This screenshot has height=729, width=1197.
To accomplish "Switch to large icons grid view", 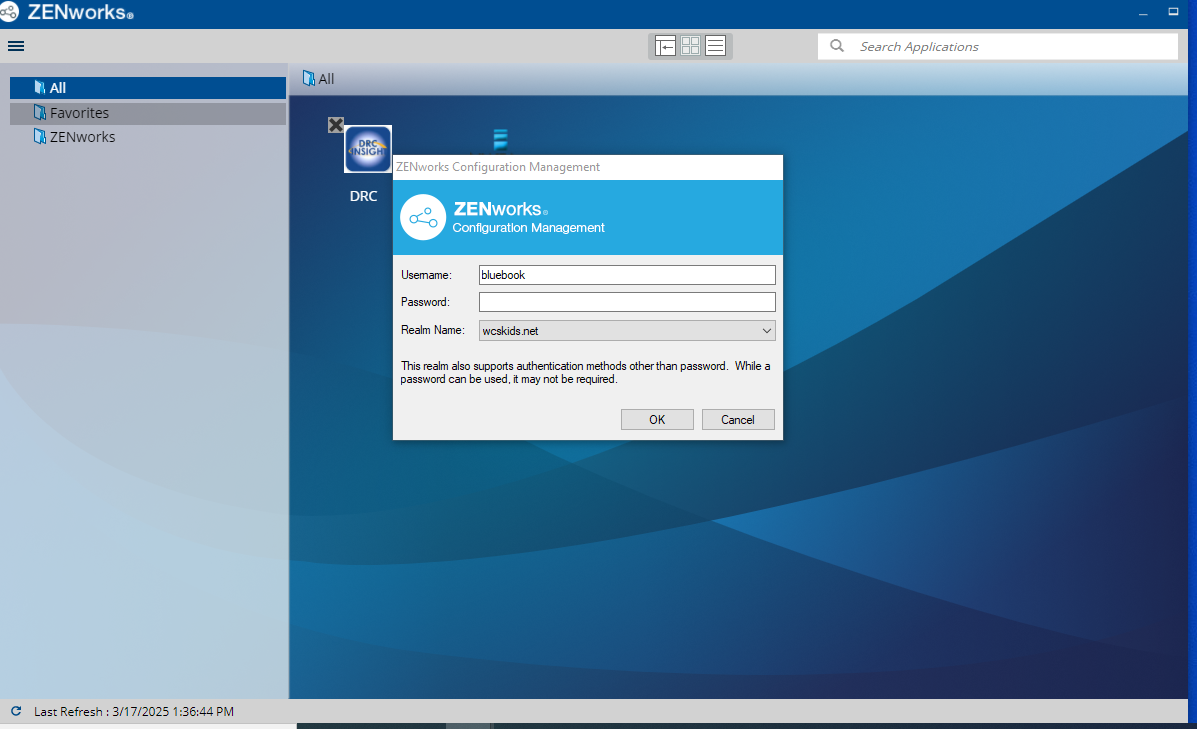I will pos(690,46).
